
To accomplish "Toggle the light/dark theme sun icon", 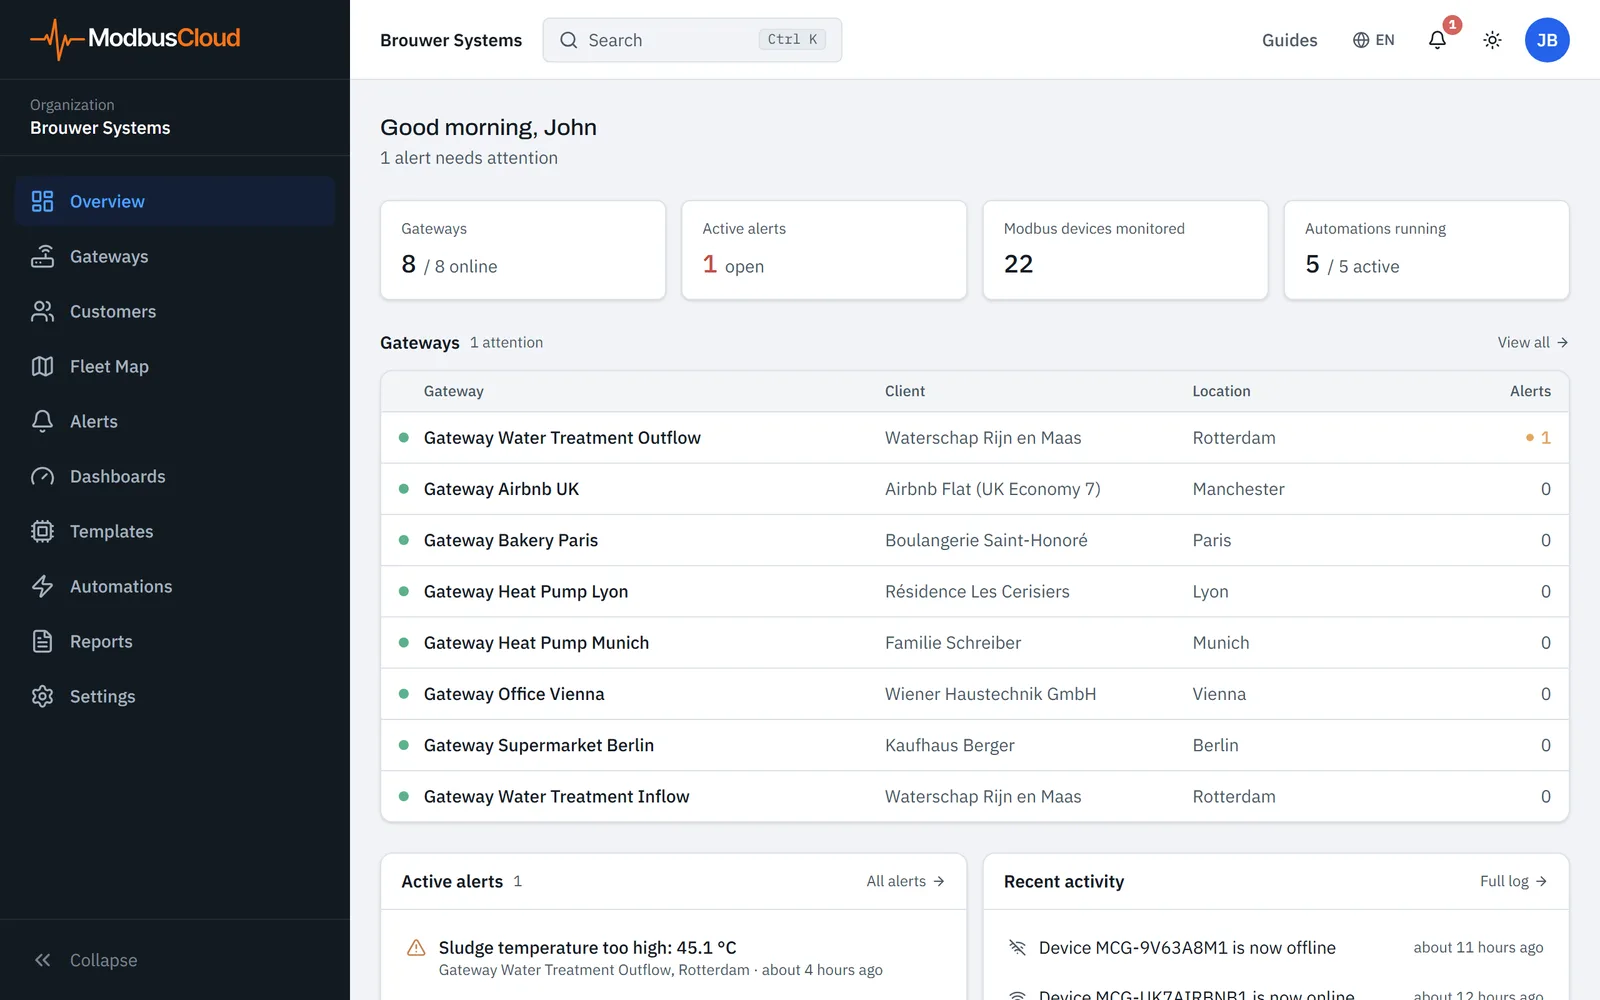I will (1492, 40).
